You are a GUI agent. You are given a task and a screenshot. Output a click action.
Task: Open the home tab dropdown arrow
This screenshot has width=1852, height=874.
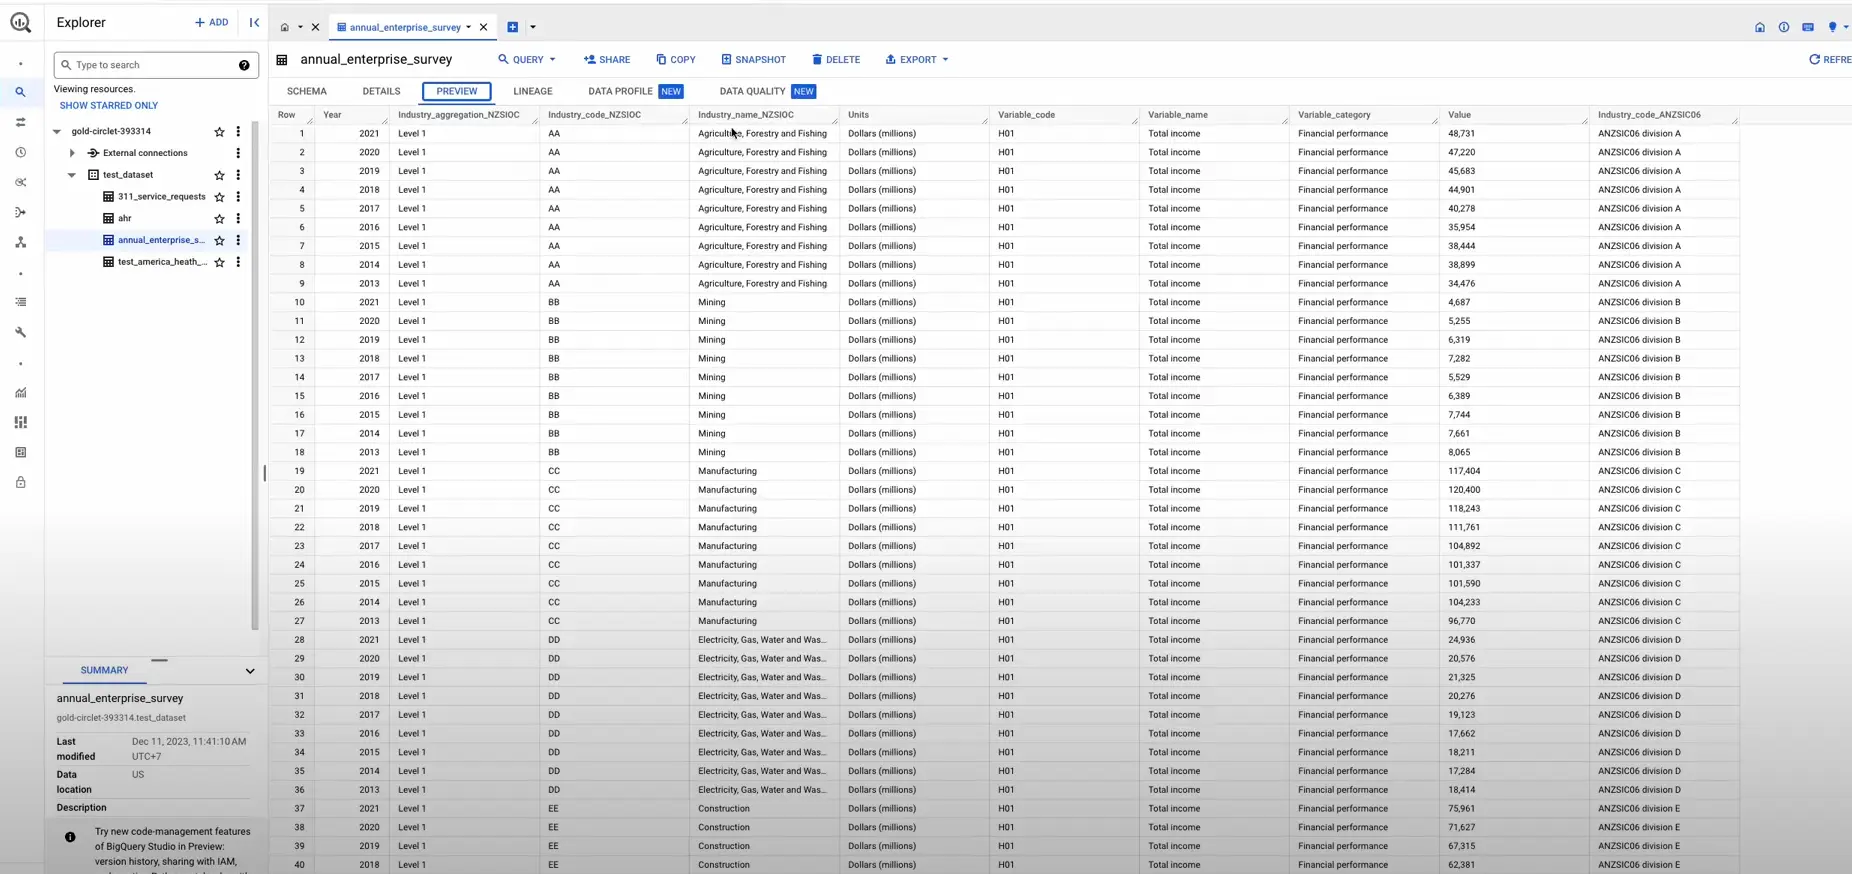point(300,27)
